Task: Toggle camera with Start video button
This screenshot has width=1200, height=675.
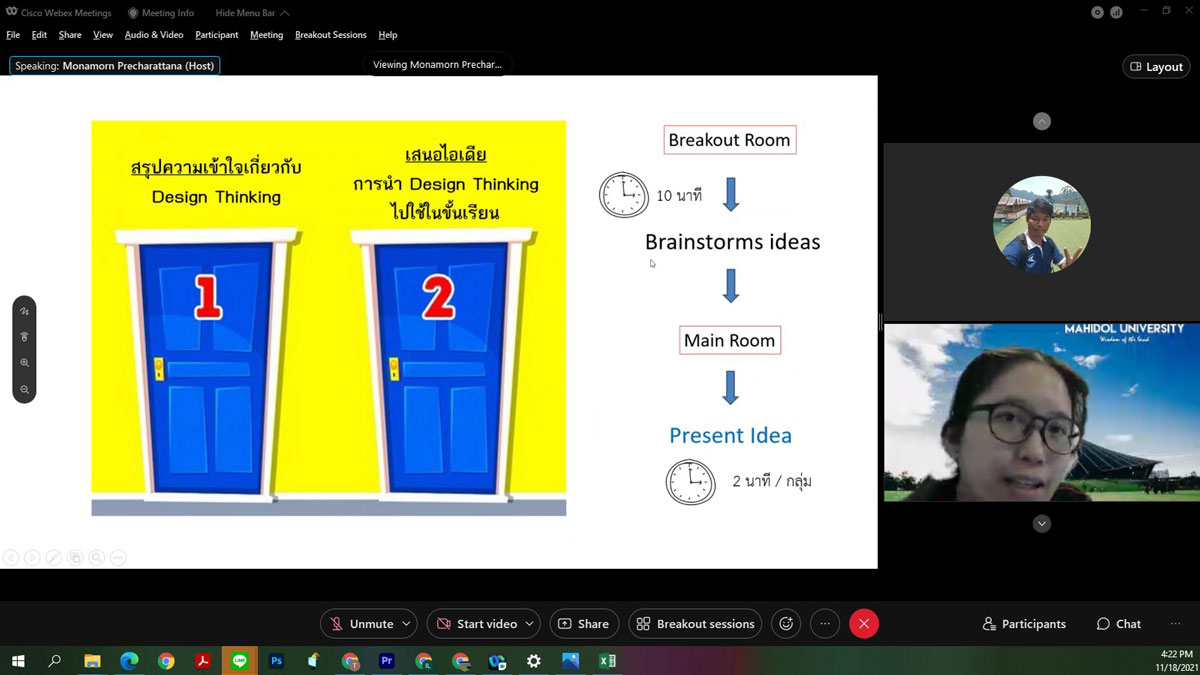Action: click(476, 624)
